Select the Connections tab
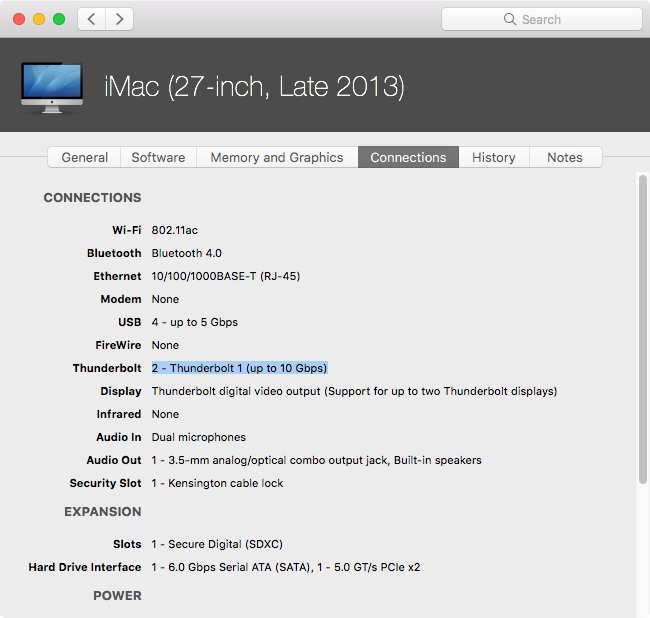 [x=408, y=157]
